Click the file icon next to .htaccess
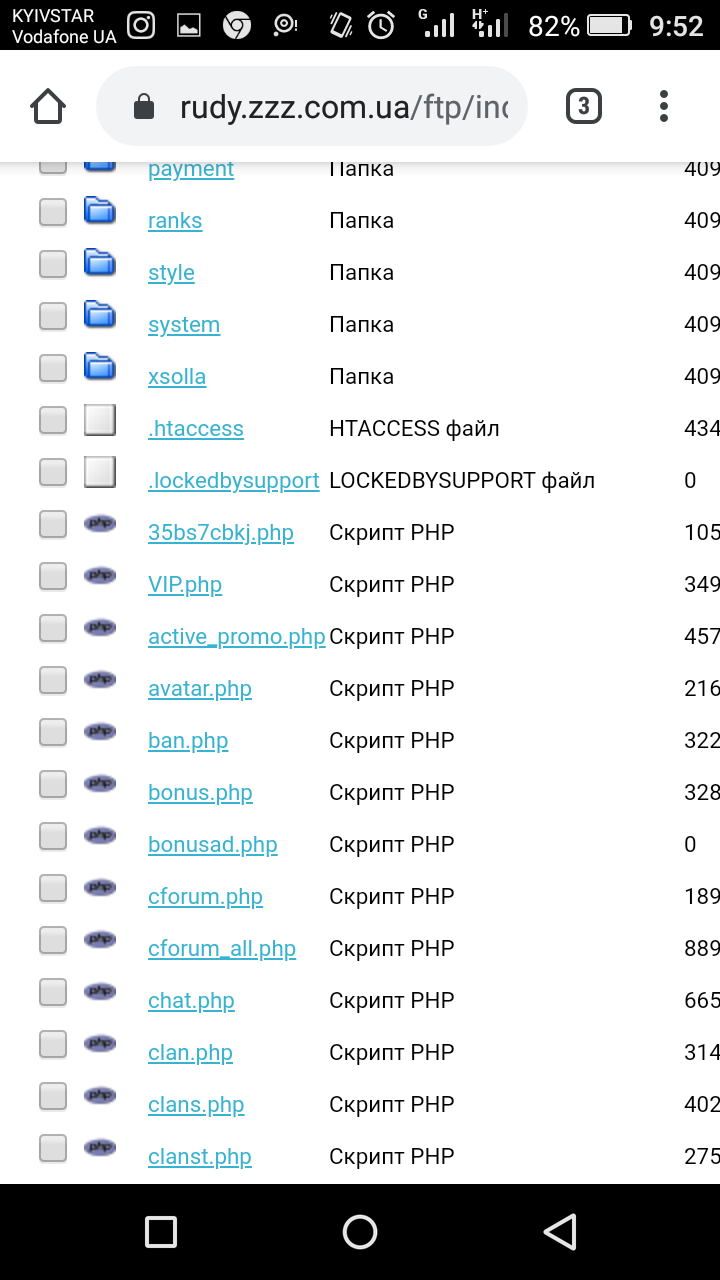 (100, 420)
